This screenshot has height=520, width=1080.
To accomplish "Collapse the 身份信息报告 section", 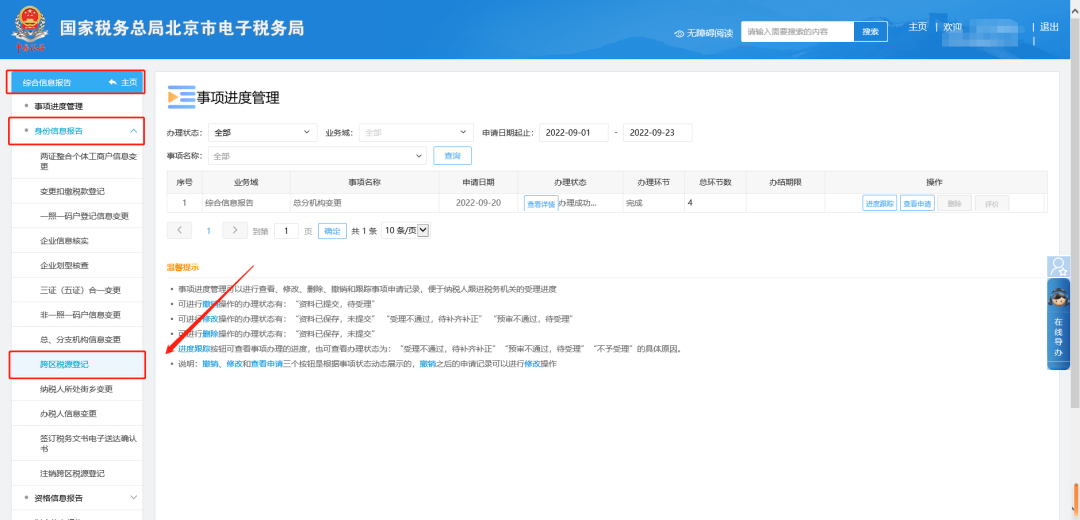I will coord(133,131).
